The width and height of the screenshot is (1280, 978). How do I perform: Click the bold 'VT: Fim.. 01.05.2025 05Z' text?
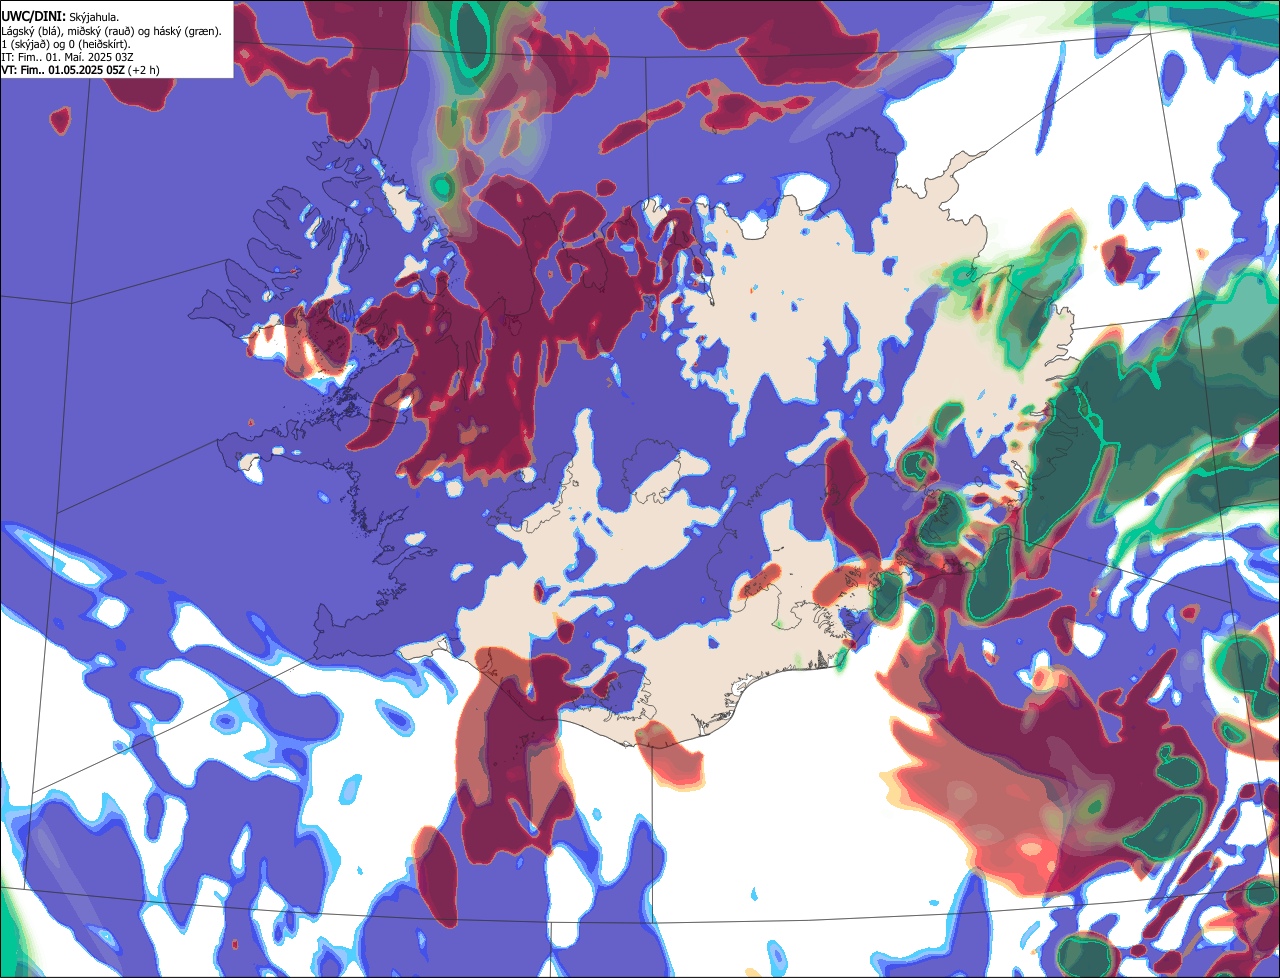coord(63,70)
